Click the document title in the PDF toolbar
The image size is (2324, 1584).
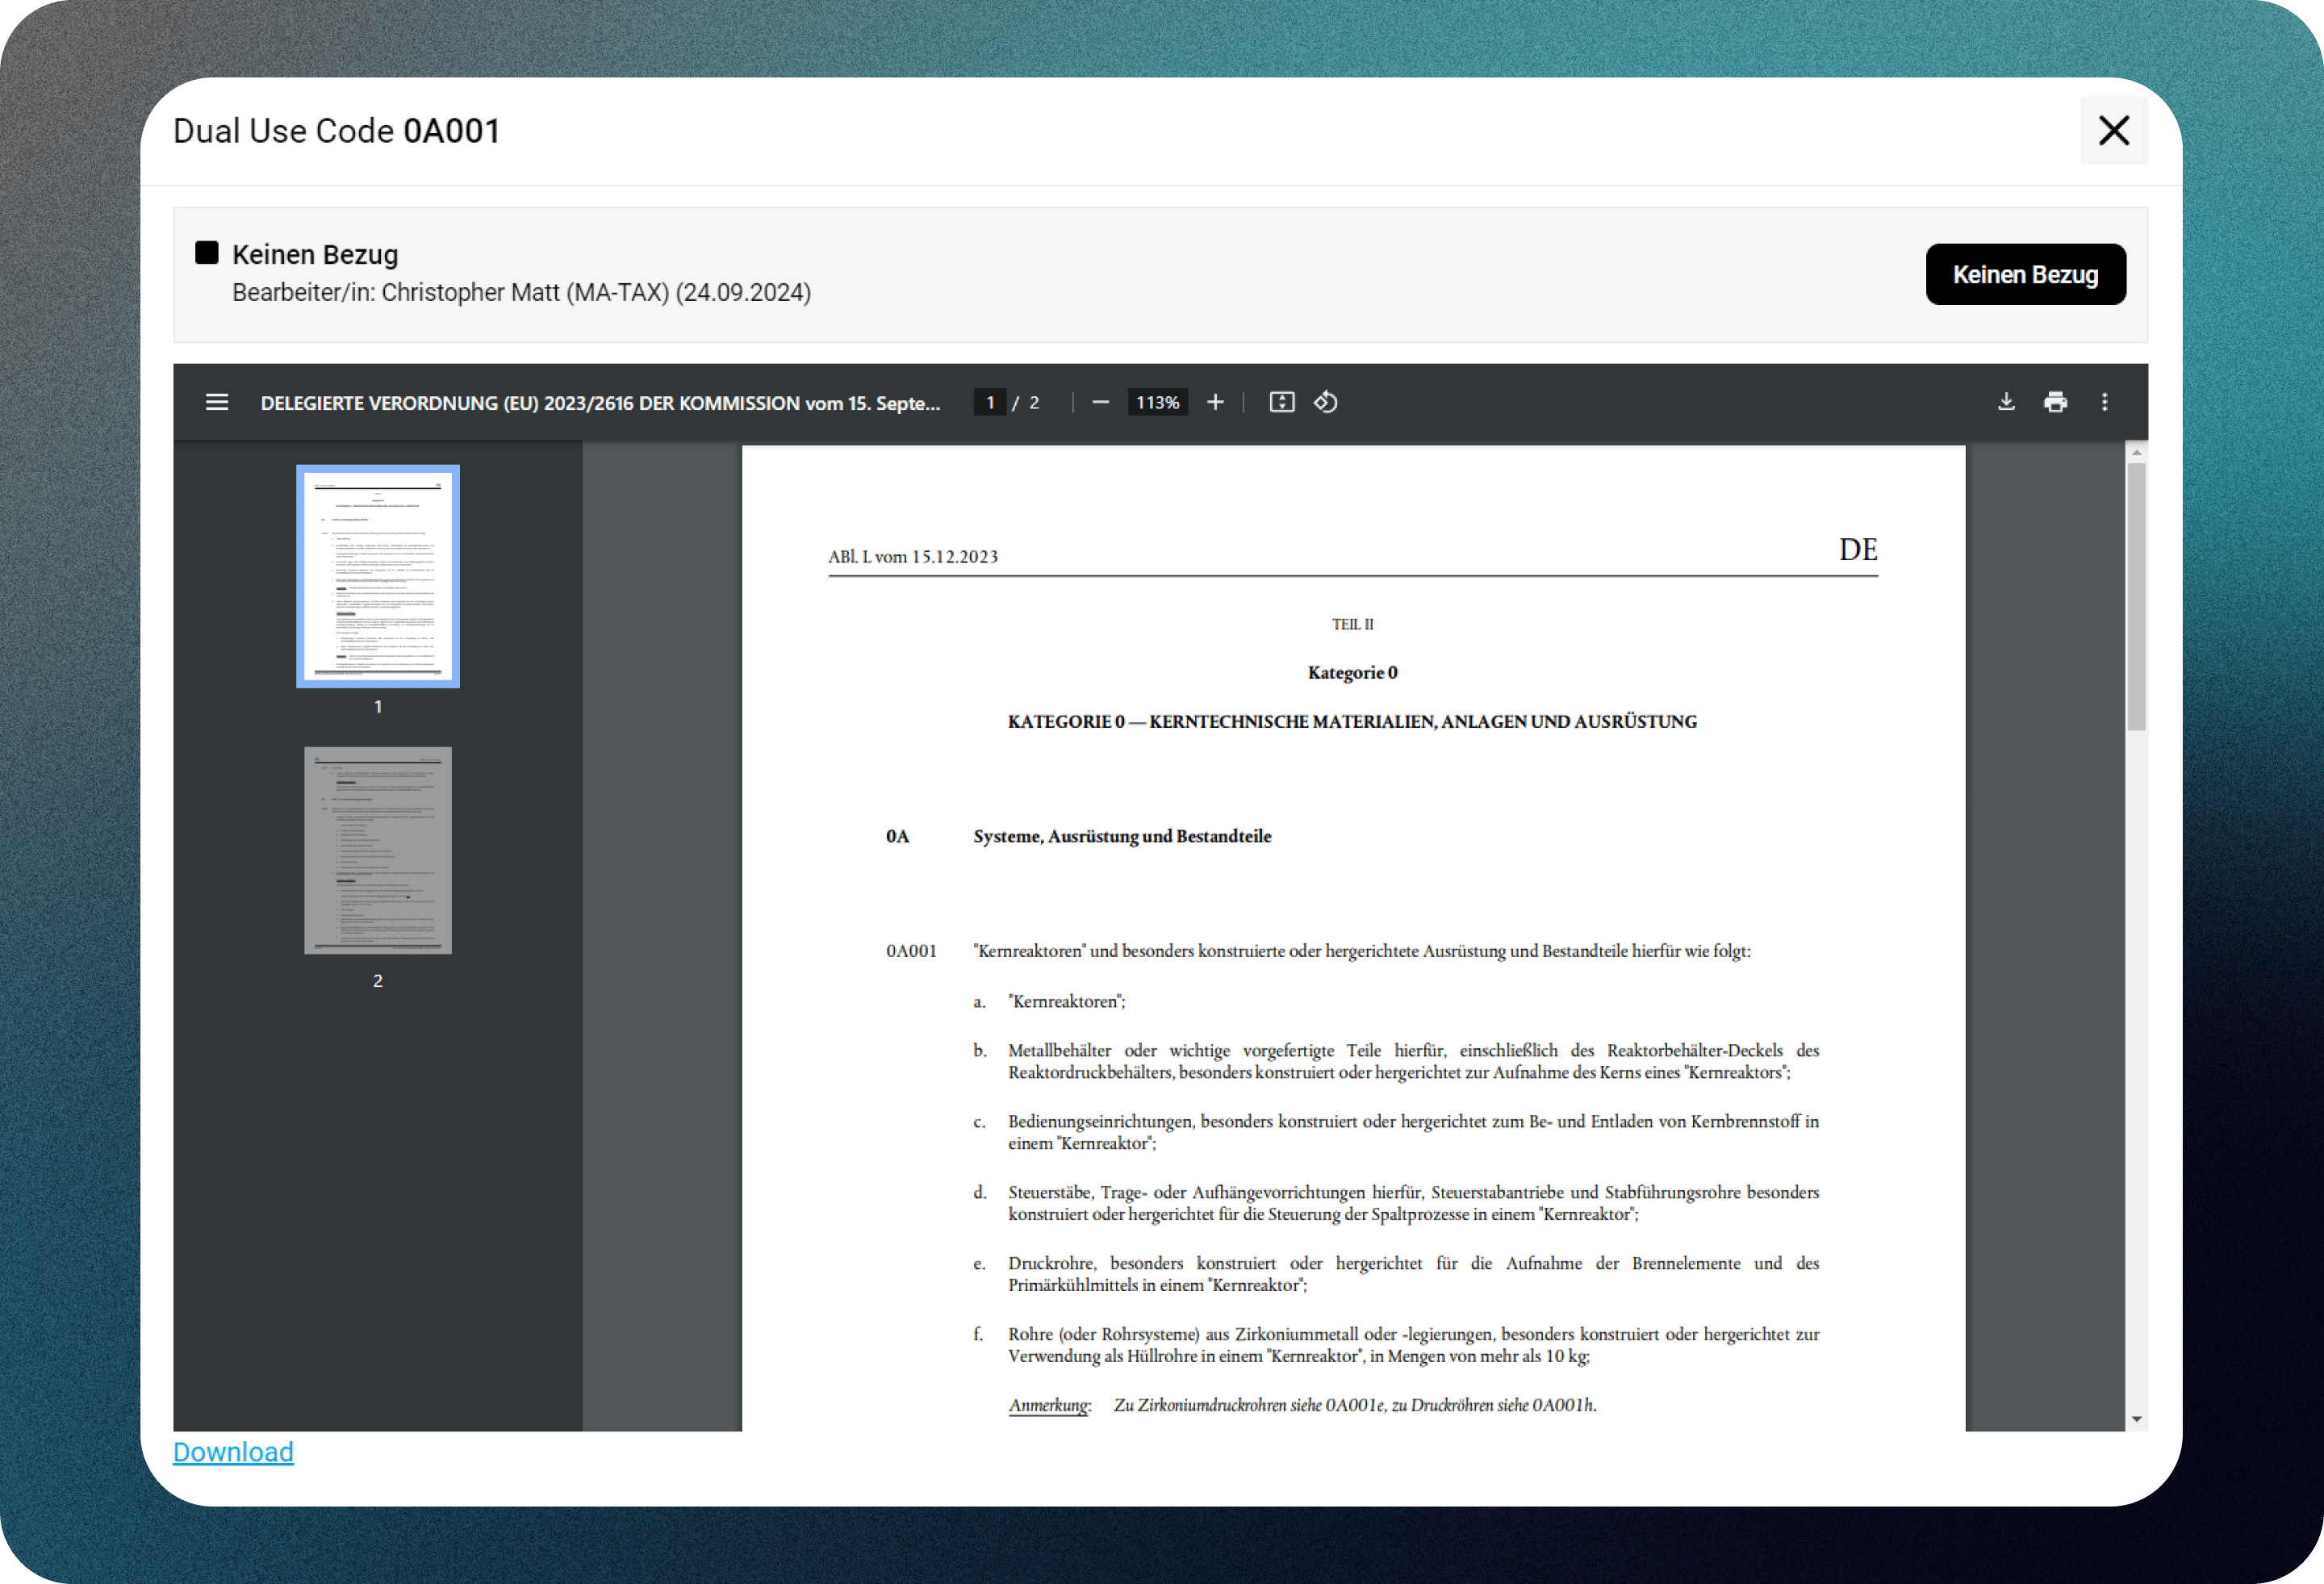[x=600, y=403]
